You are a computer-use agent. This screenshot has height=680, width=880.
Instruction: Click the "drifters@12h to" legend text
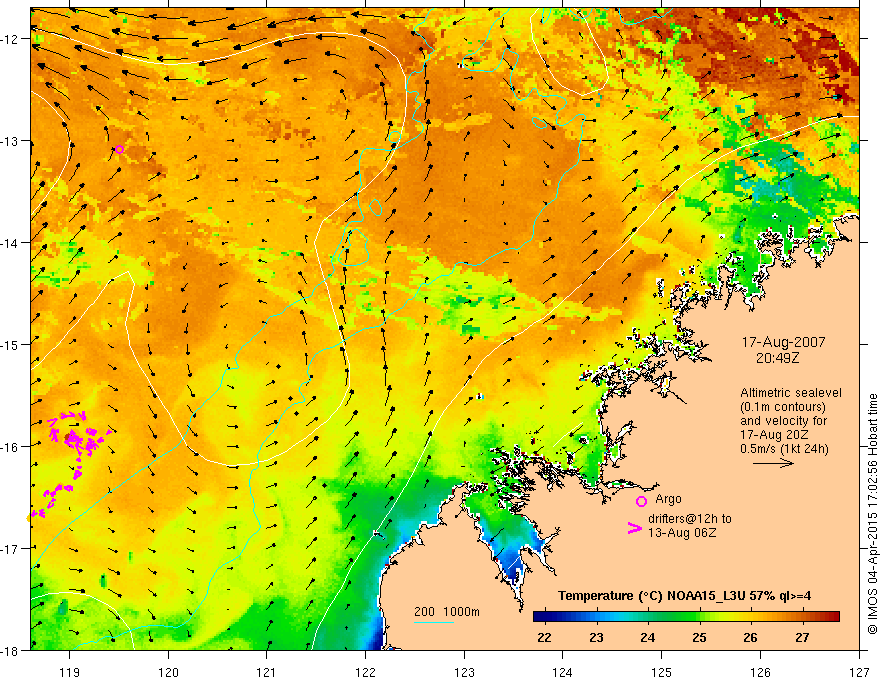coord(690,519)
